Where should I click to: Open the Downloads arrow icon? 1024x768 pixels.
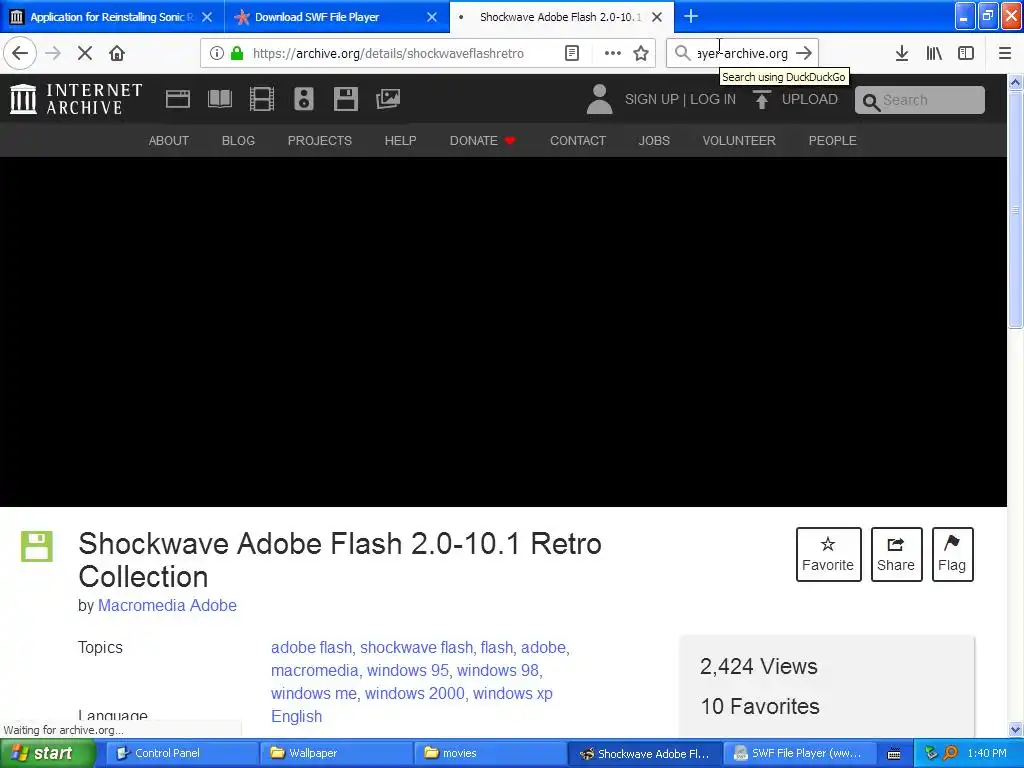pos(902,53)
